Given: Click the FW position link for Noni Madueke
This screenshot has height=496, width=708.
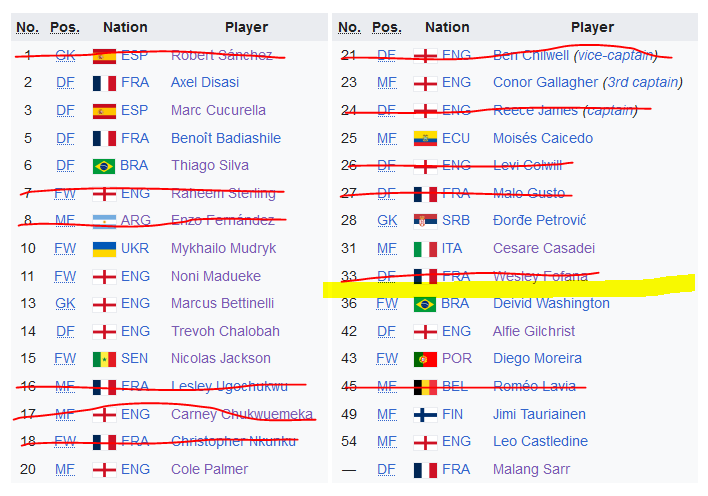Looking at the screenshot, I should point(65,276).
